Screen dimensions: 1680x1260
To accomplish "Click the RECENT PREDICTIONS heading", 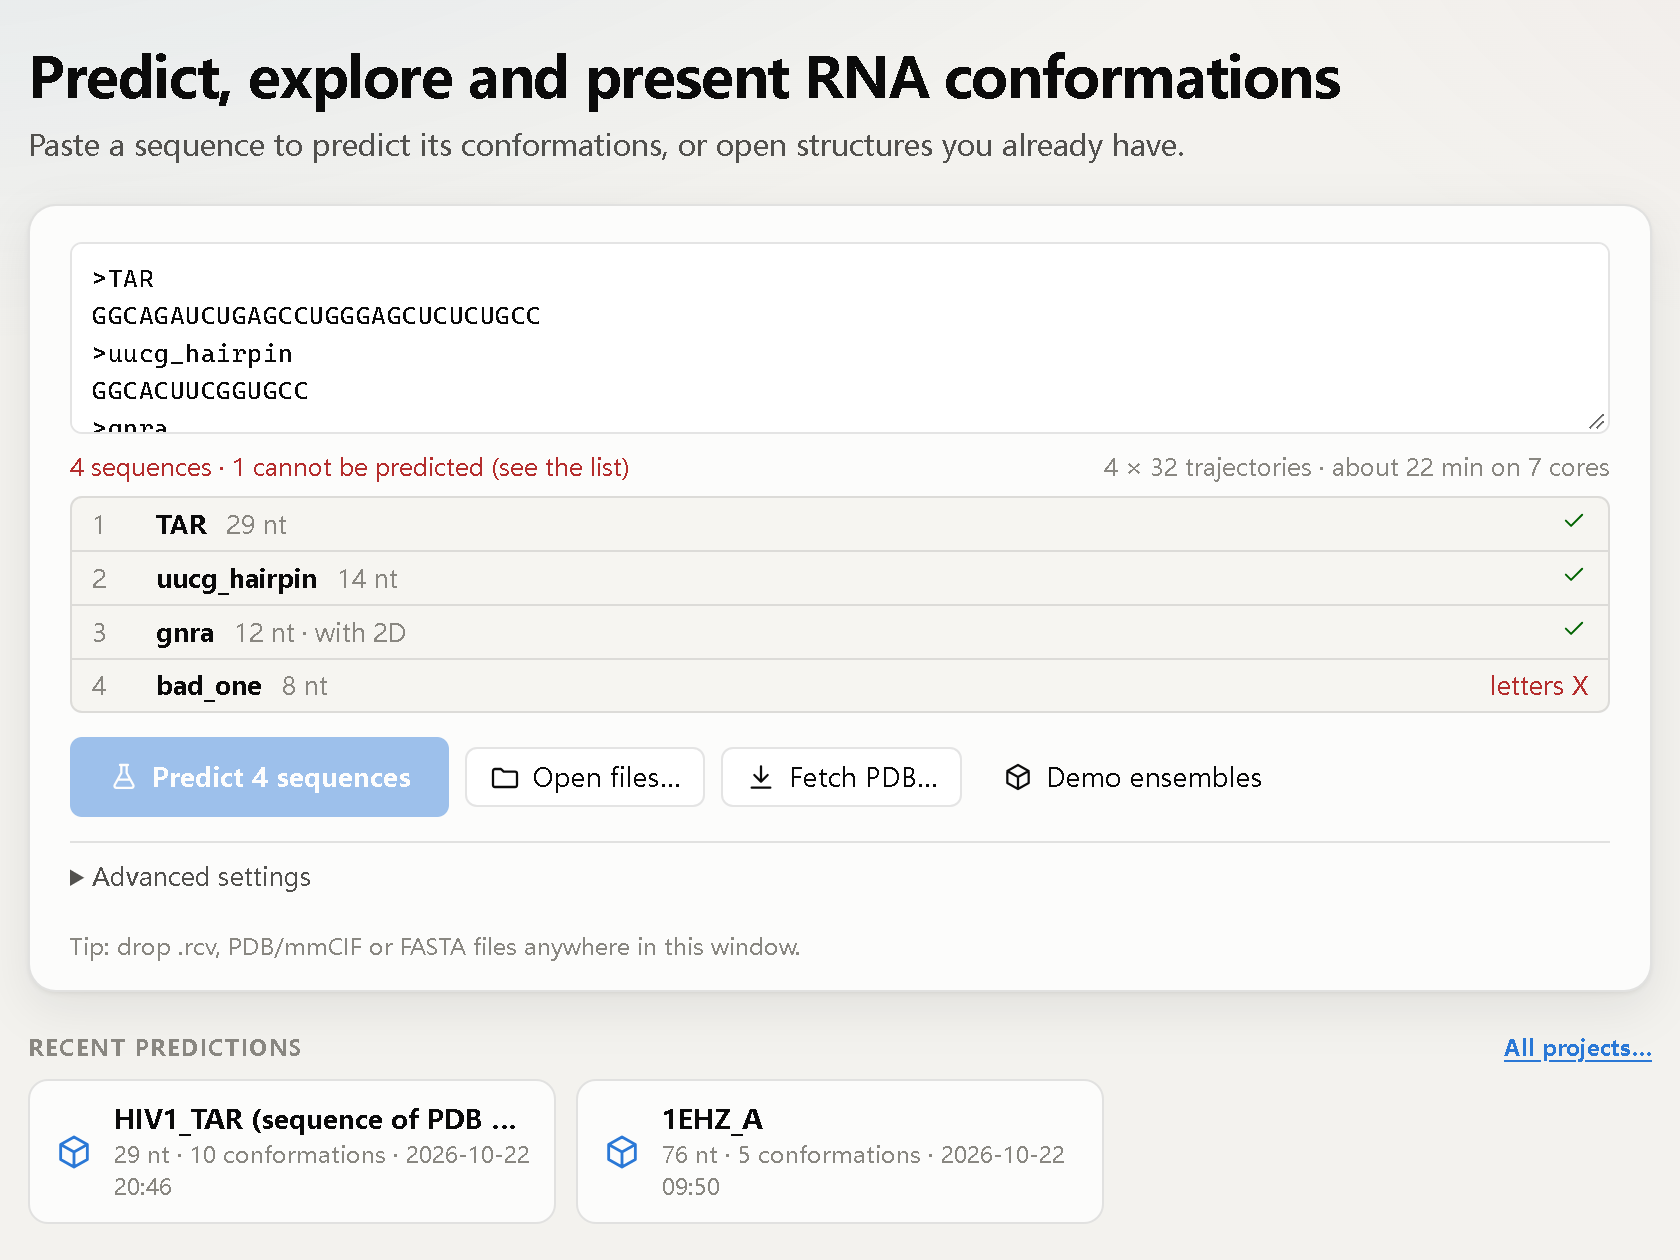I will tap(165, 1048).
